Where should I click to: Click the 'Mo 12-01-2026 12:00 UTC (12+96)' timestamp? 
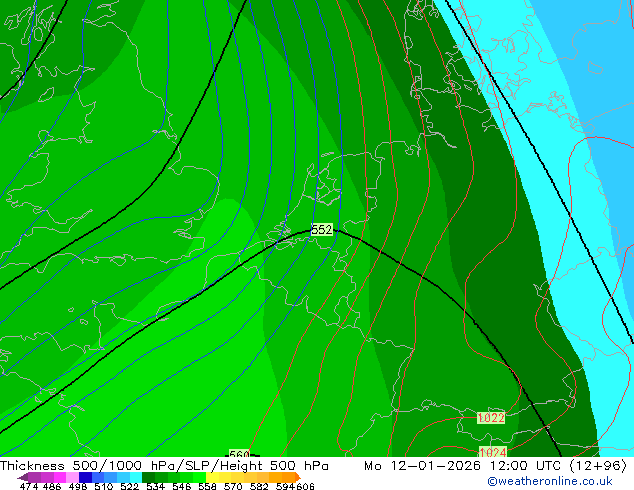click(495, 466)
